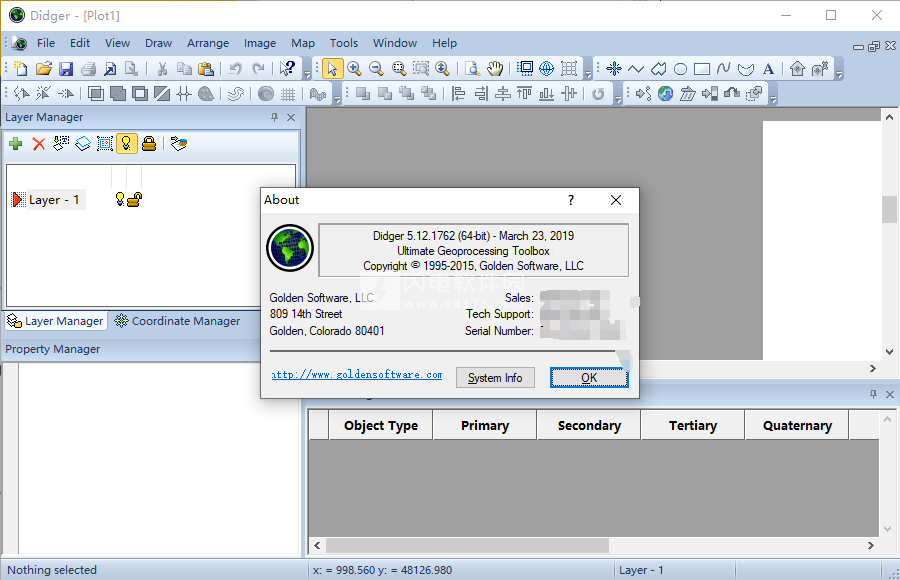Toggle the padlock on Layer - 1
This screenshot has width=900, height=580.
(134, 200)
